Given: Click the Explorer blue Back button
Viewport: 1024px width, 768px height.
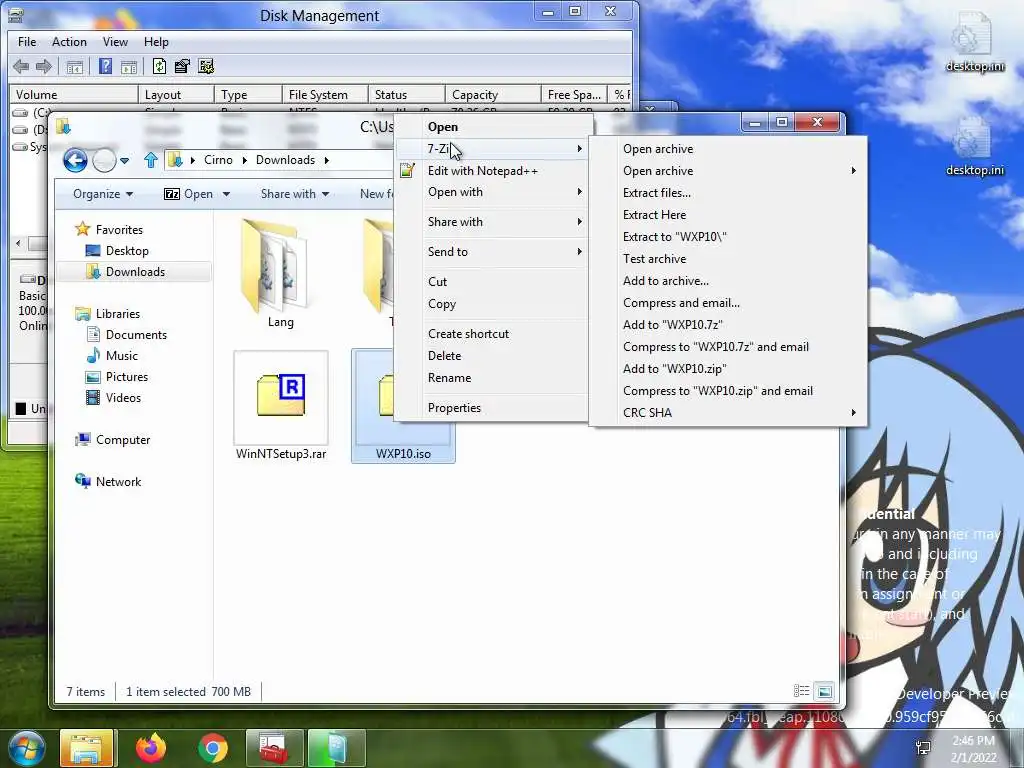Looking at the screenshot, I should 75,160.
